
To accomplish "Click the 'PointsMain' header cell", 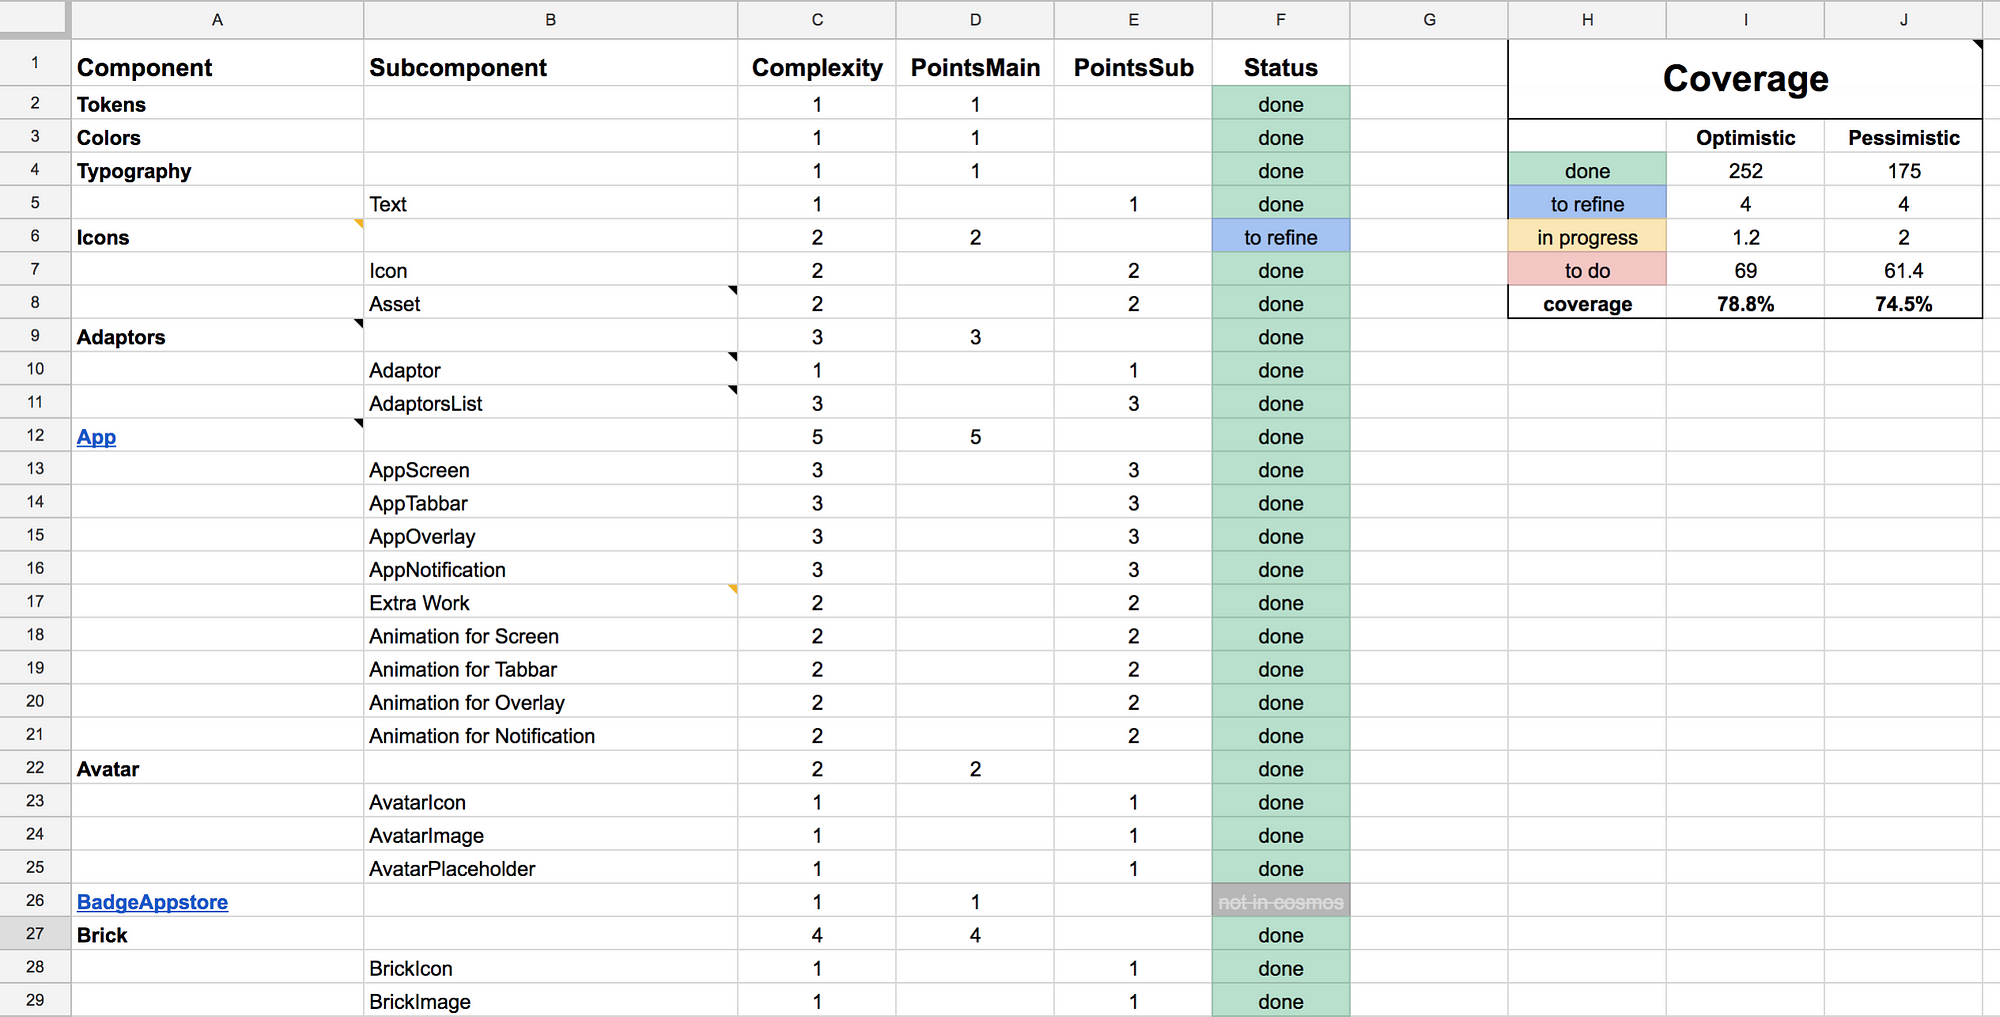I will 975,63.
